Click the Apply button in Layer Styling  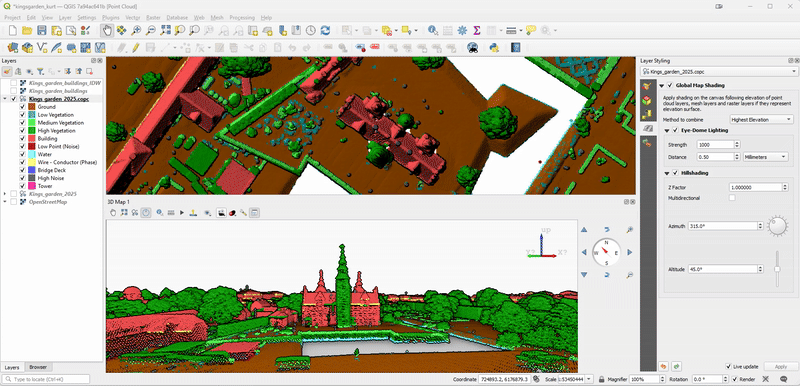(x=781, y=367)
